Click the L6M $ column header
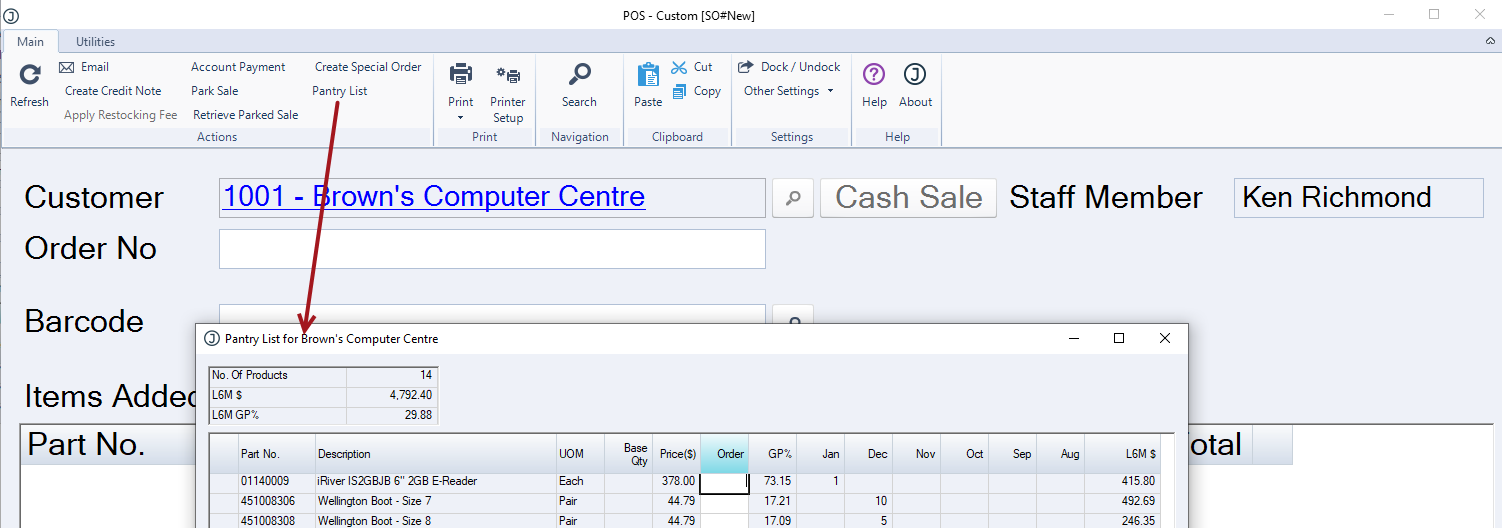This screenshot has height=528, width=1502. pos(1122,454)
